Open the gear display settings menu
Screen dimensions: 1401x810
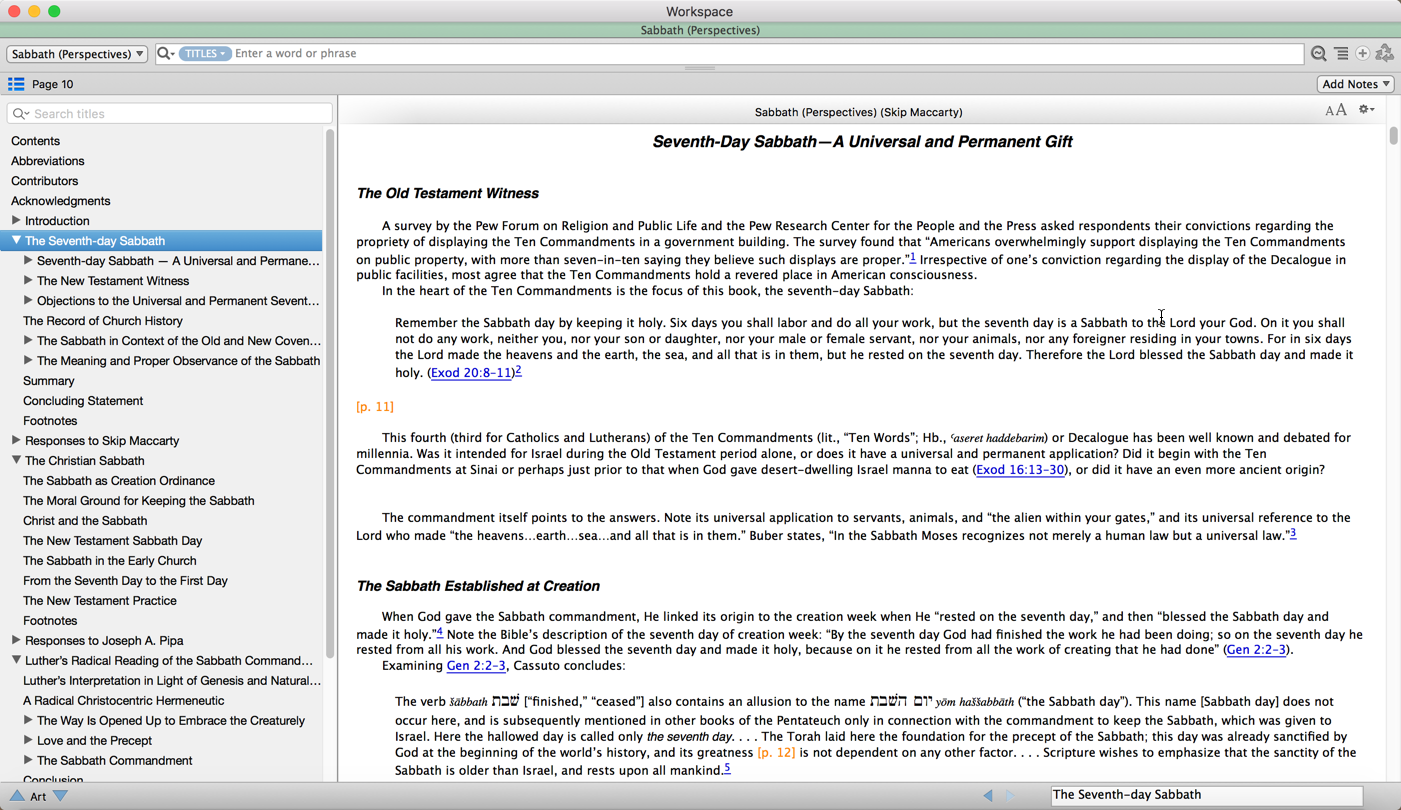click(1366, 110)
